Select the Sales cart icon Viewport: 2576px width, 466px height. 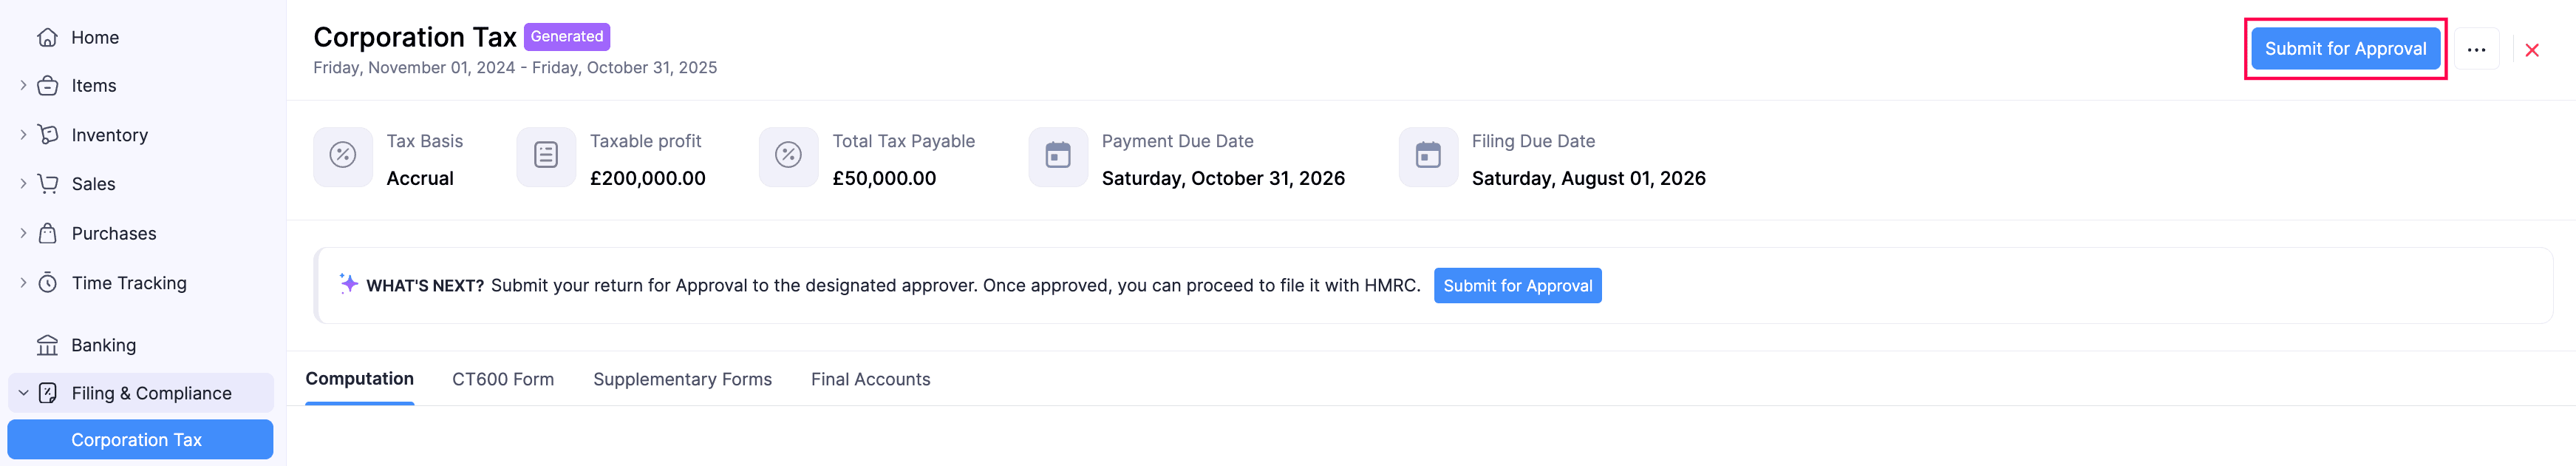(49, 184)
